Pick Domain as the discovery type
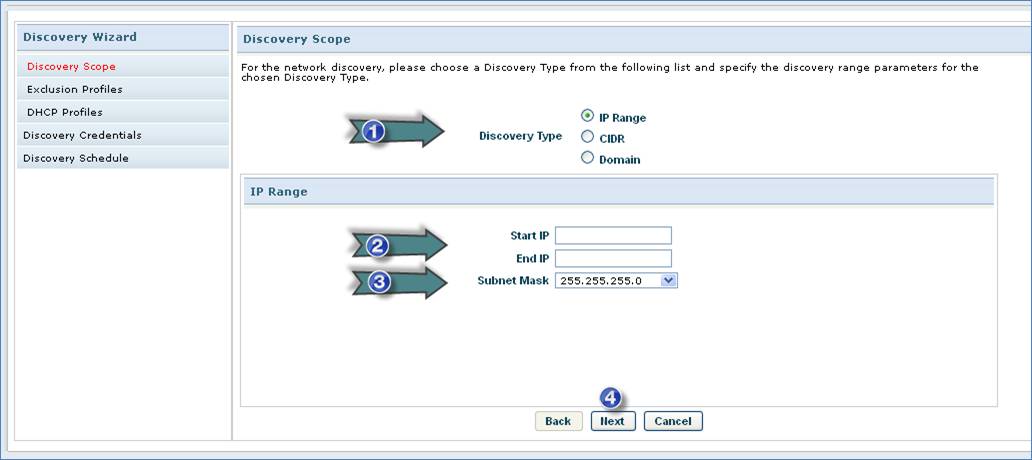Viewport: 1032px width, 460px height. [x=588, y=158]
